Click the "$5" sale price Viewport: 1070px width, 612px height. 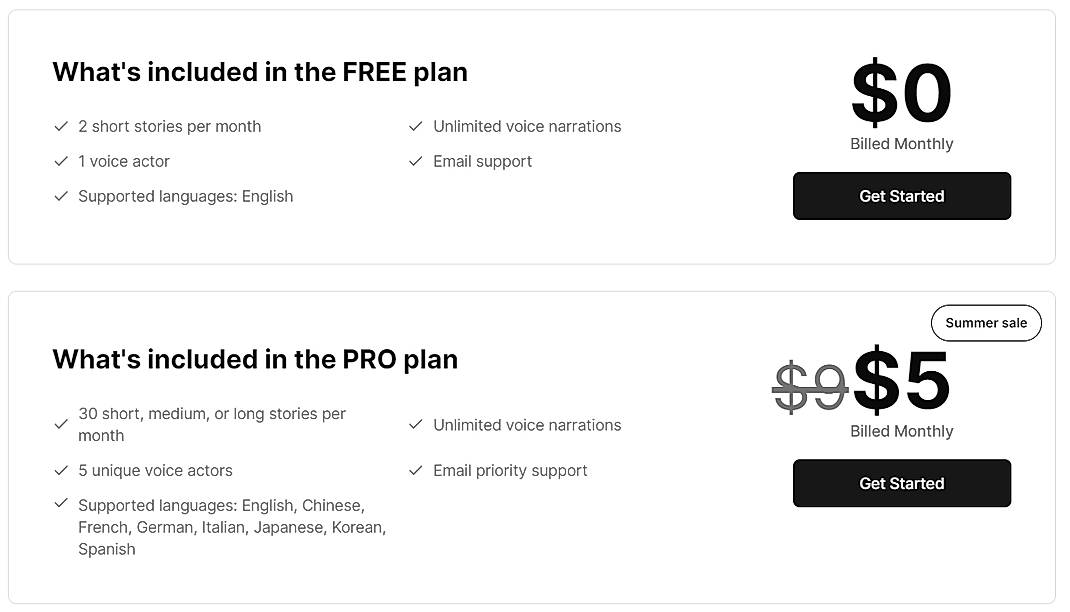pyautogui.click(x=903, y=381)
